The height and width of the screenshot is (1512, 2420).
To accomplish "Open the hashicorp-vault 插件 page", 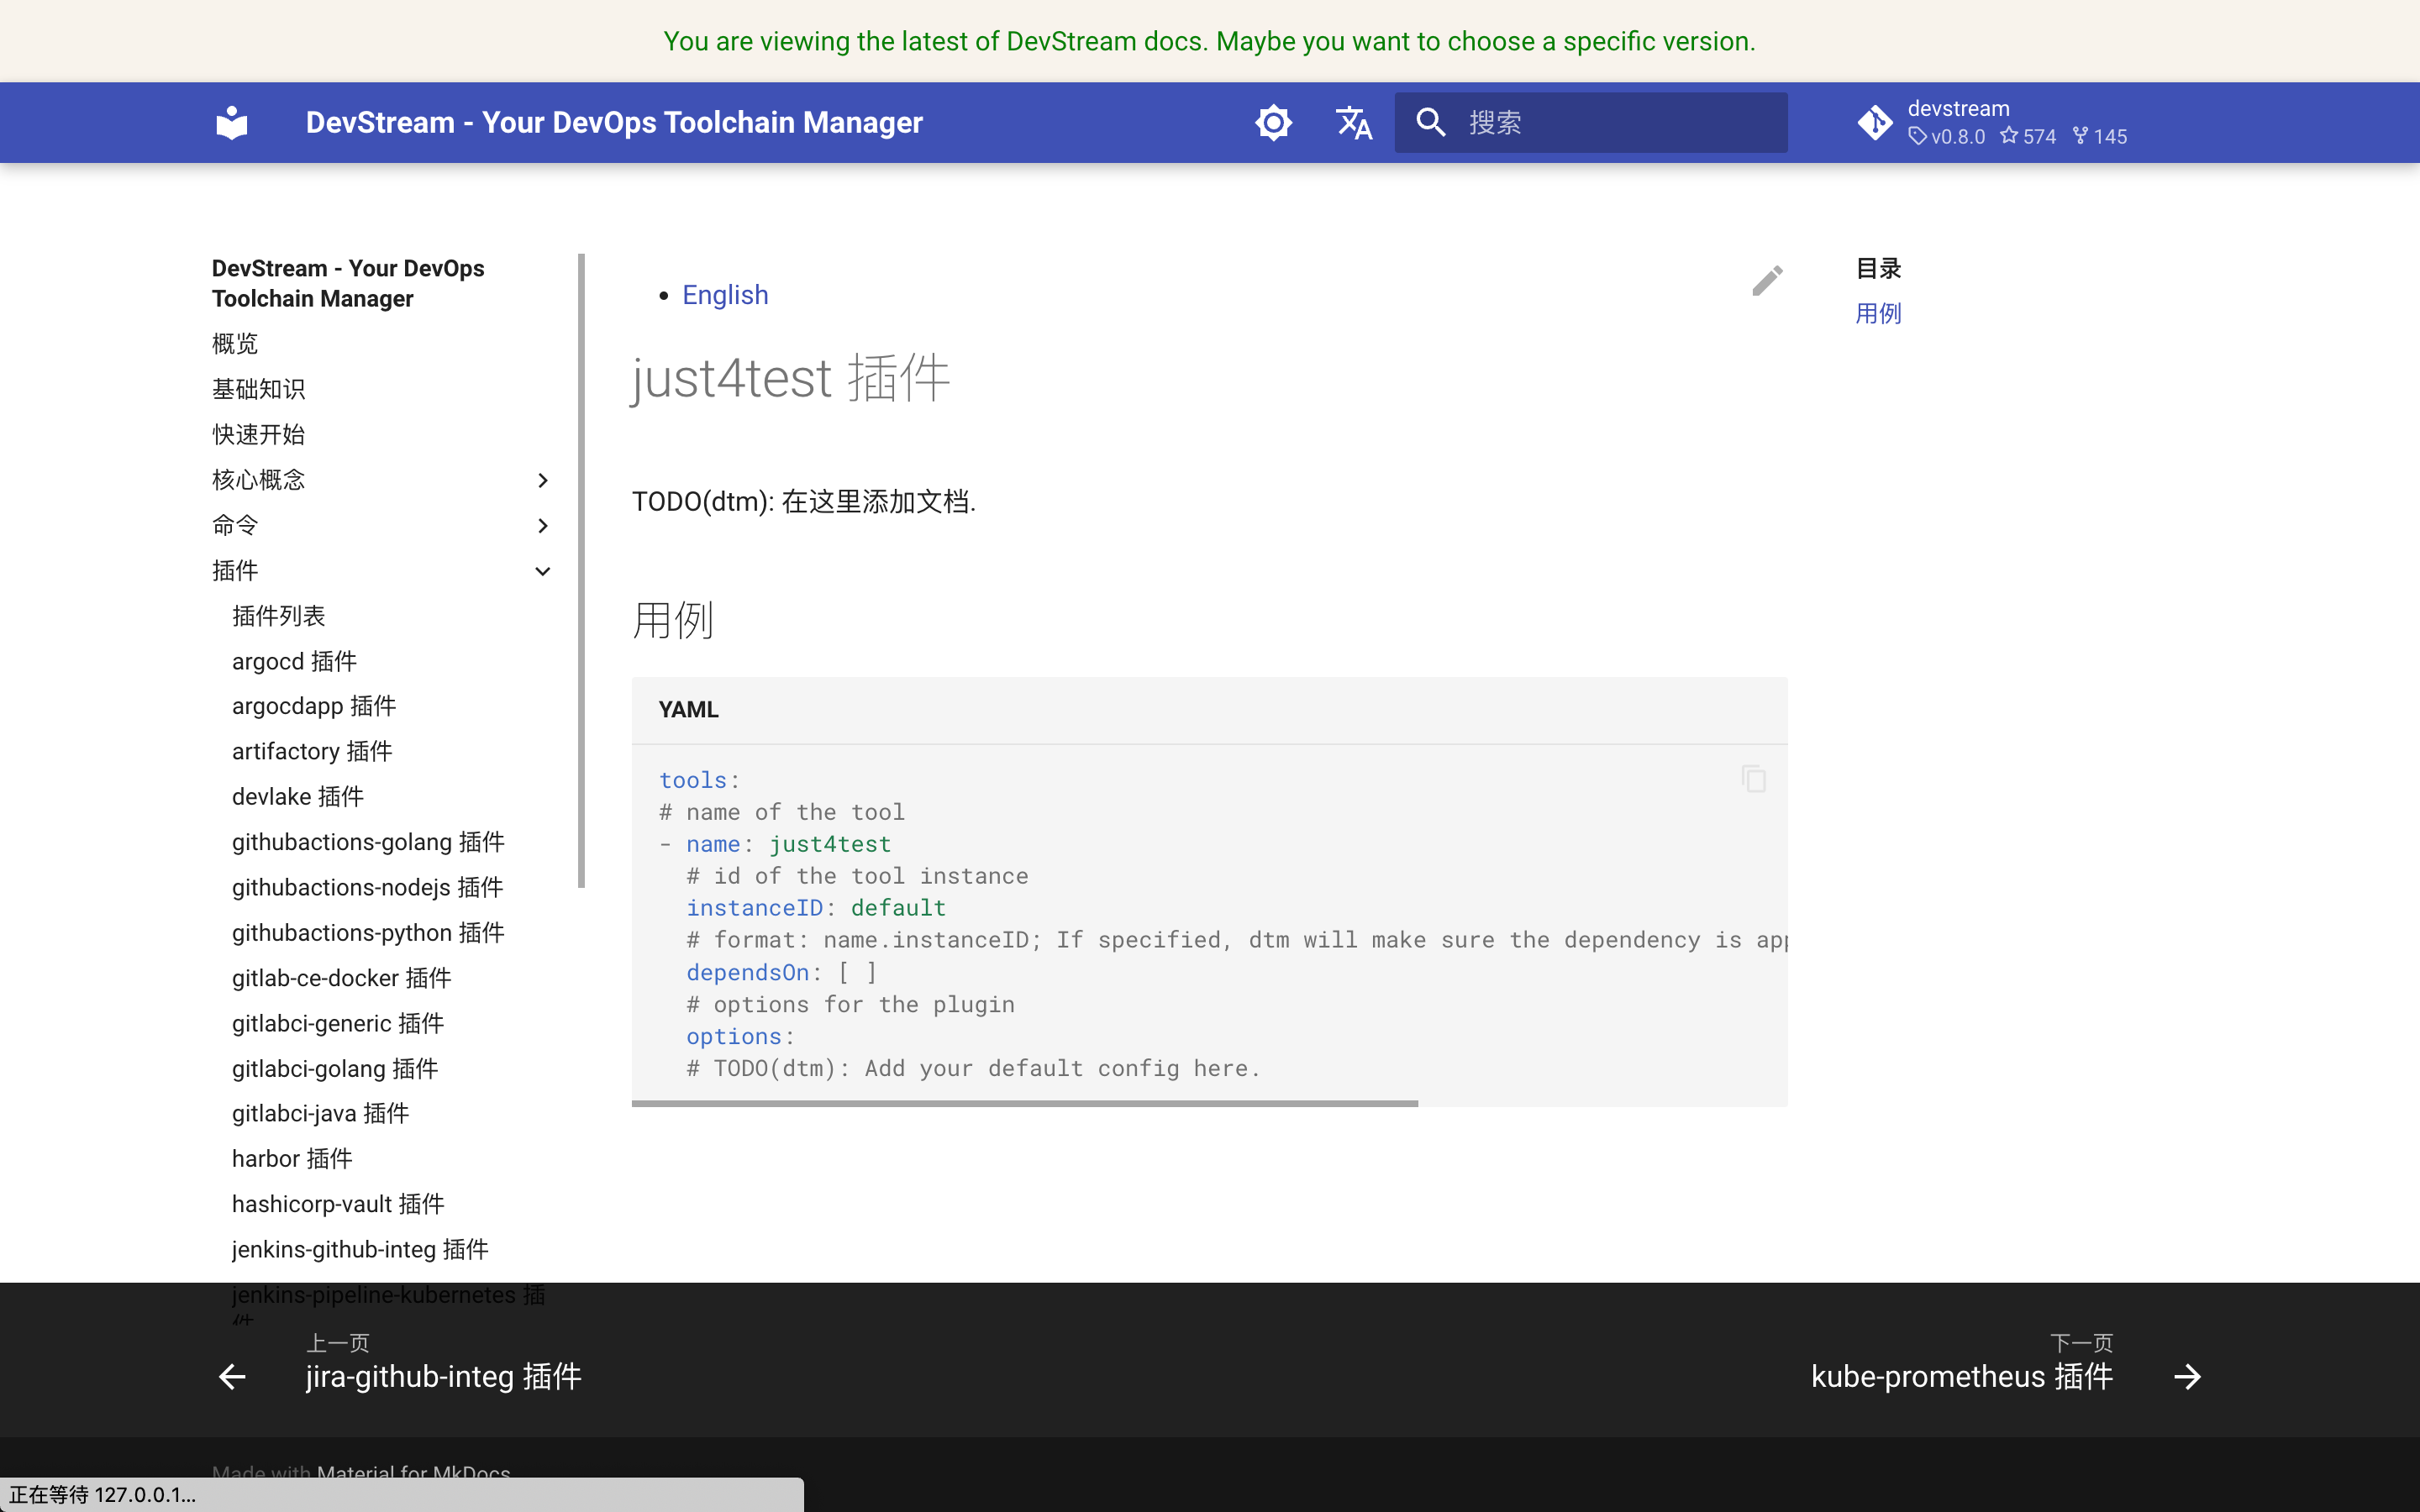I will 338,1204.
